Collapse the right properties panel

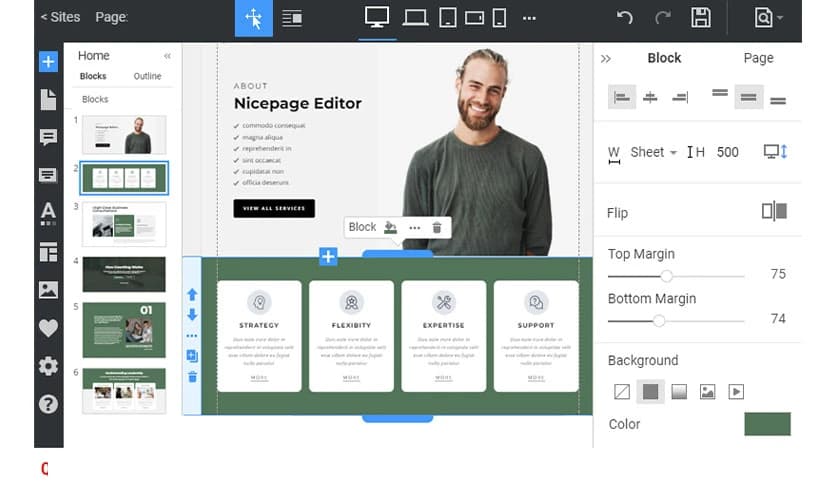click(x=606, y=59)
